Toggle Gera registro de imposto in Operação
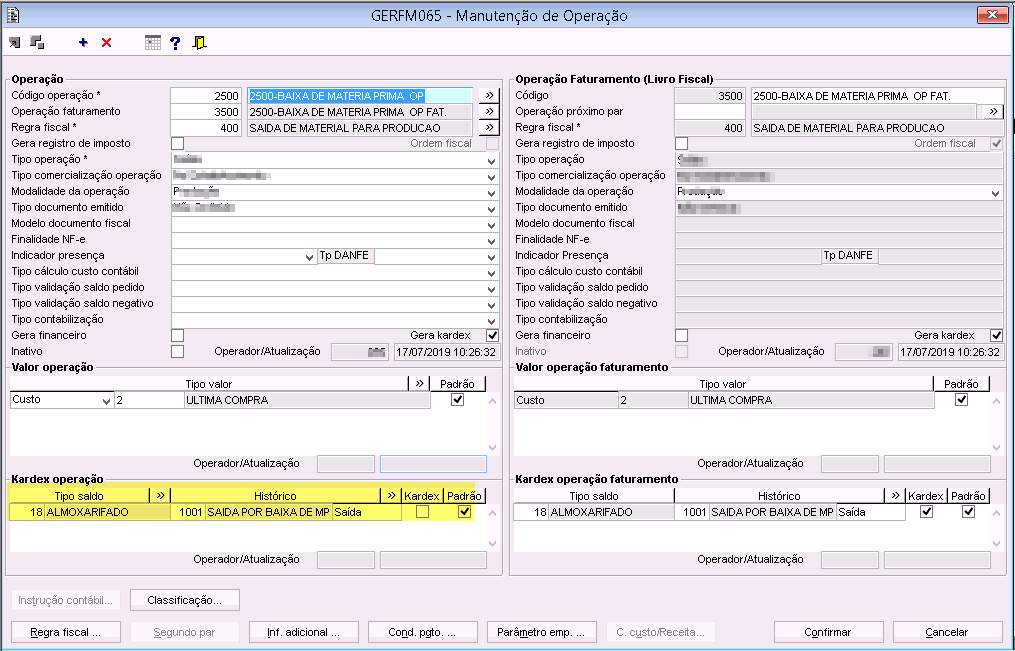This screenshot has height=651, width=1015. tap(177, 144)
